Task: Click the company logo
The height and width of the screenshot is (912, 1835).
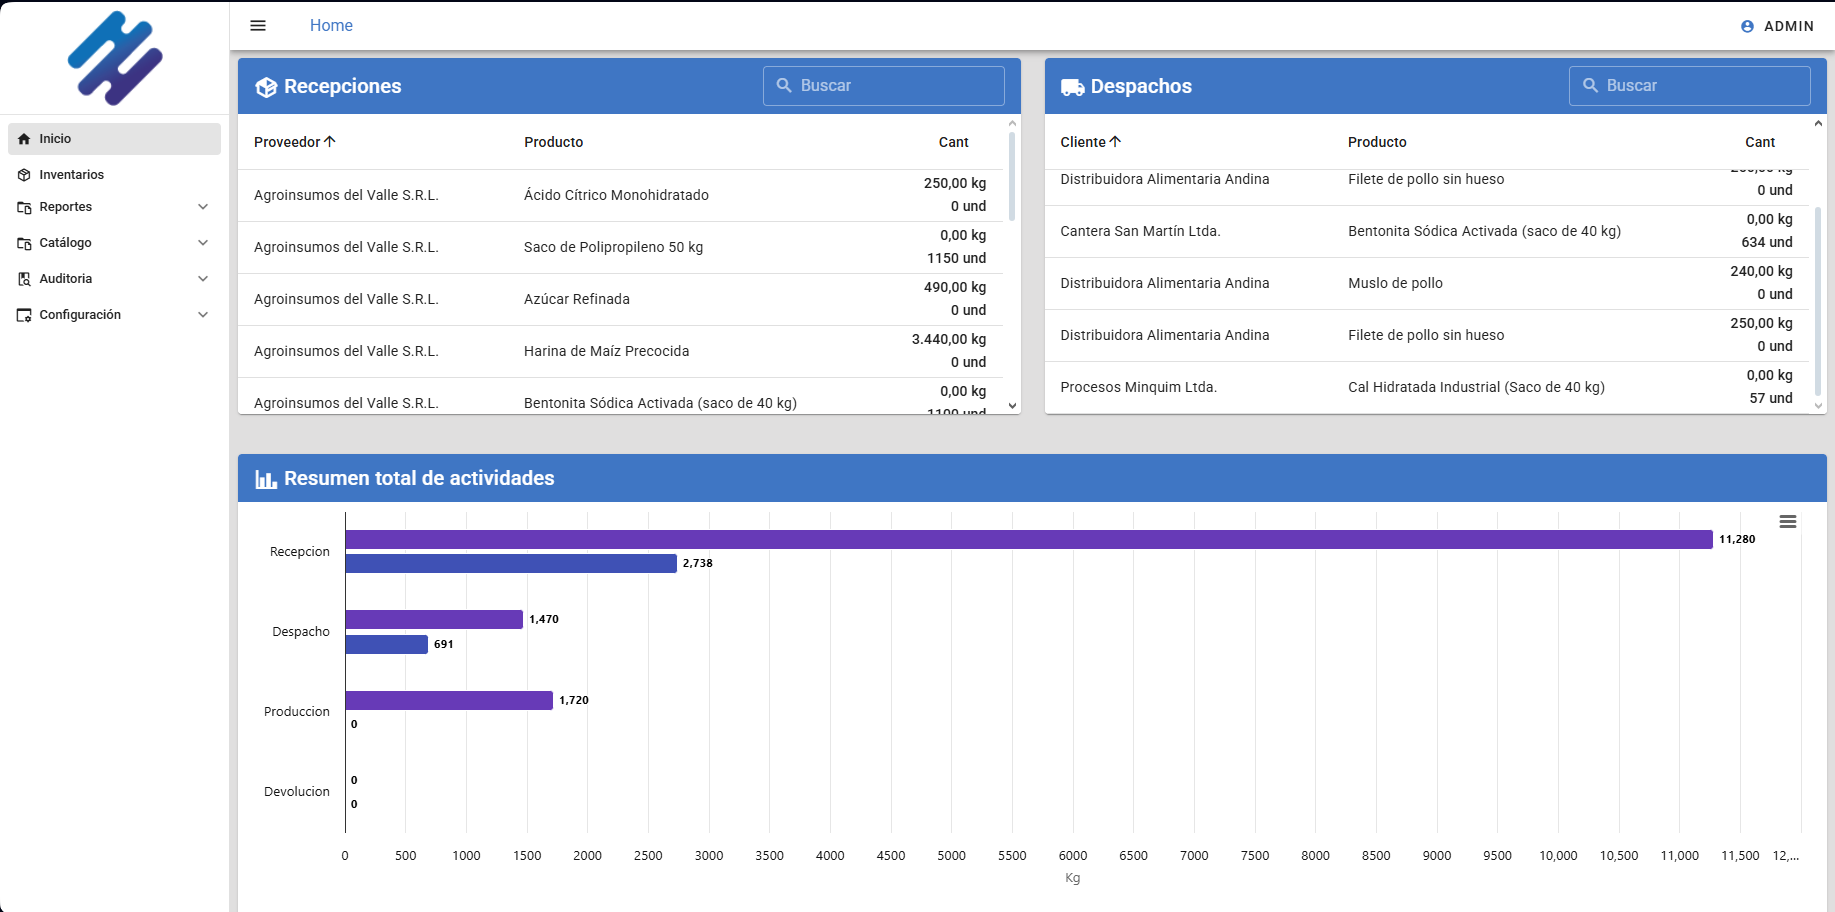Action: [x=115, y=58]
